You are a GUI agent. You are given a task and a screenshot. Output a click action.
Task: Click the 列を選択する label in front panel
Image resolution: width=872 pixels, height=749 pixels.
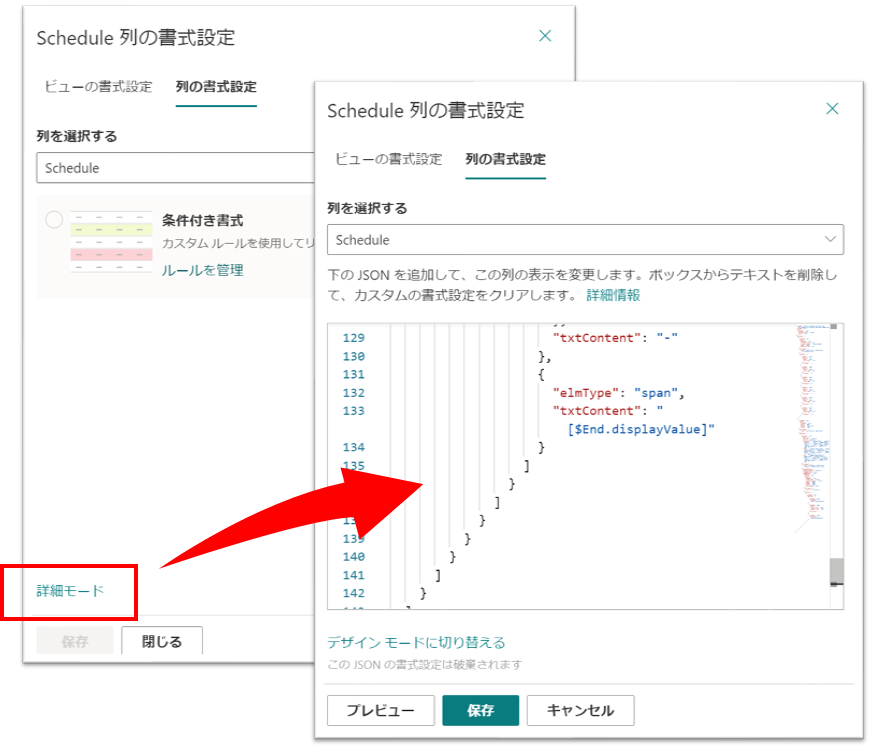(367, 209)
